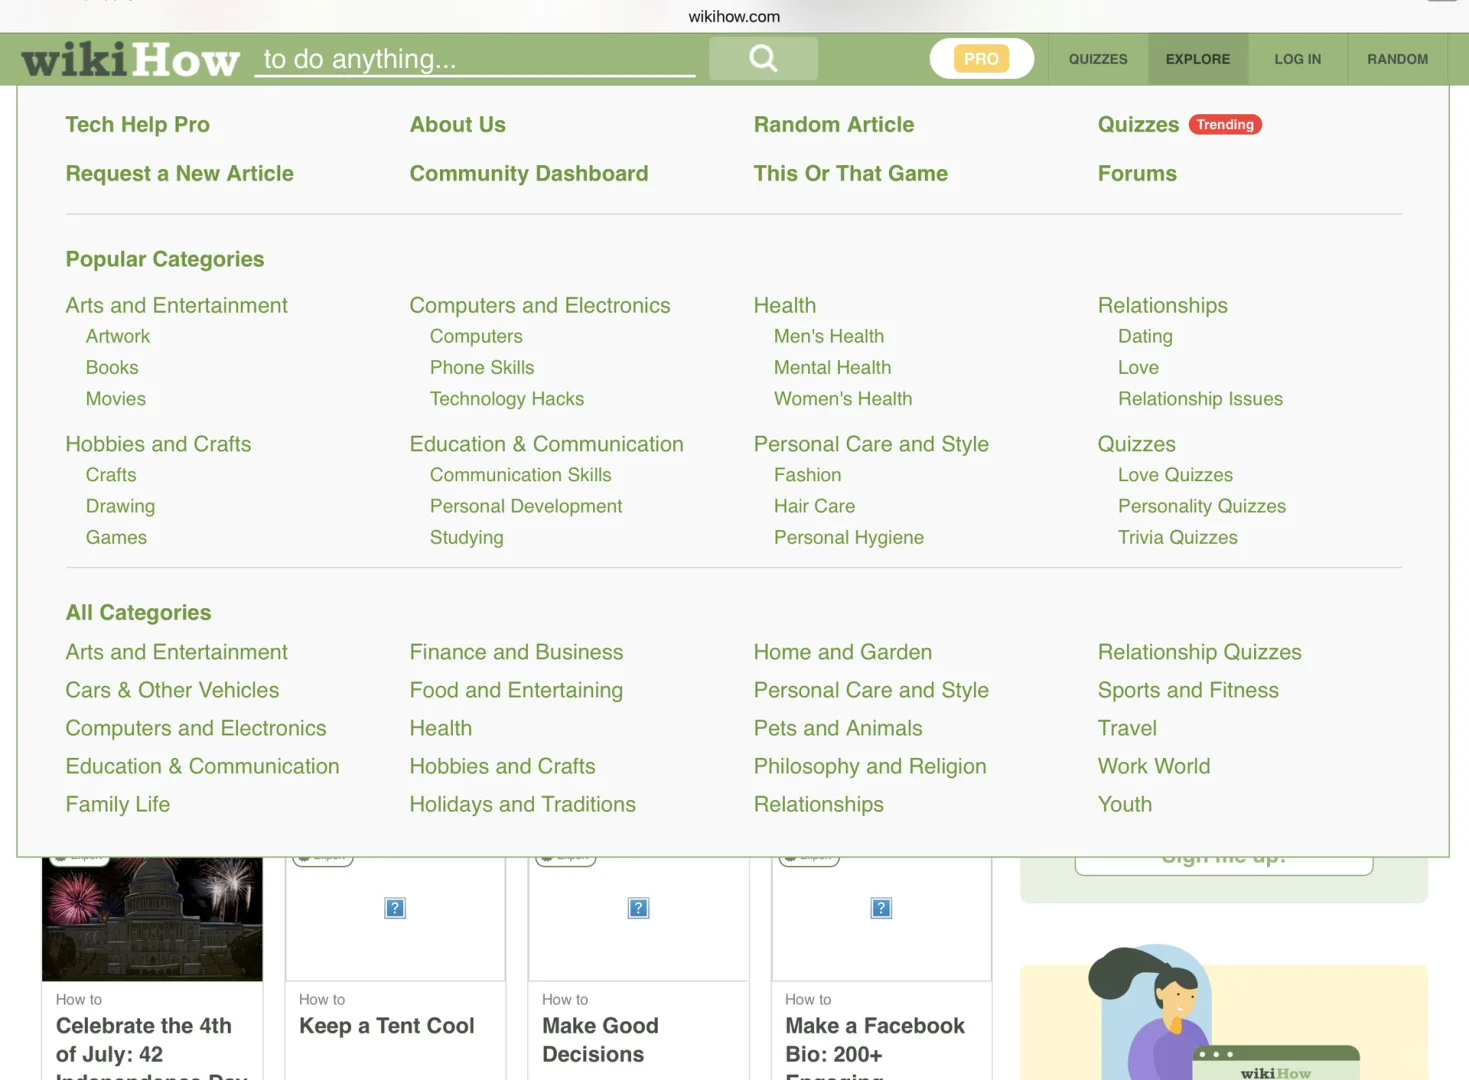The image size is (1469, 1080).
Task: Visit the About Us page
Action: [x=458, y=125]
